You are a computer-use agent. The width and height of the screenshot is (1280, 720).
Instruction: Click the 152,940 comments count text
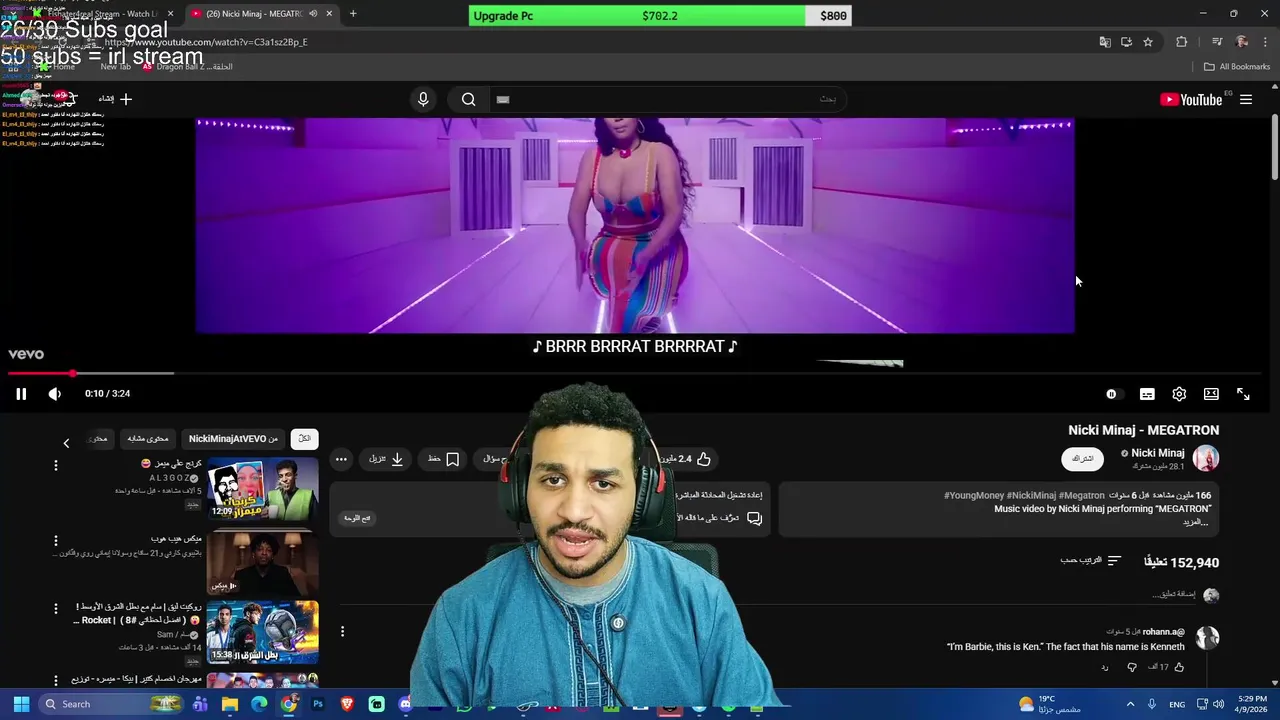[1181, 562]
